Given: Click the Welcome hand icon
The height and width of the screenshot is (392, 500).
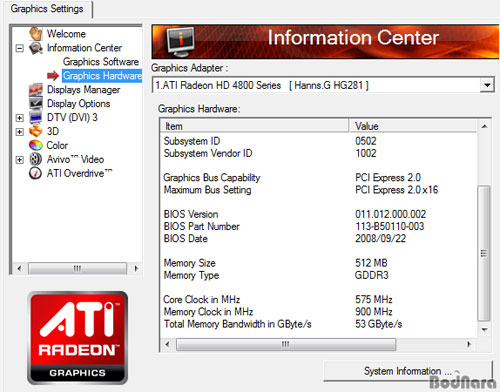Looking at the screenshot, I should pyautogui.click(x=36, y=34).
